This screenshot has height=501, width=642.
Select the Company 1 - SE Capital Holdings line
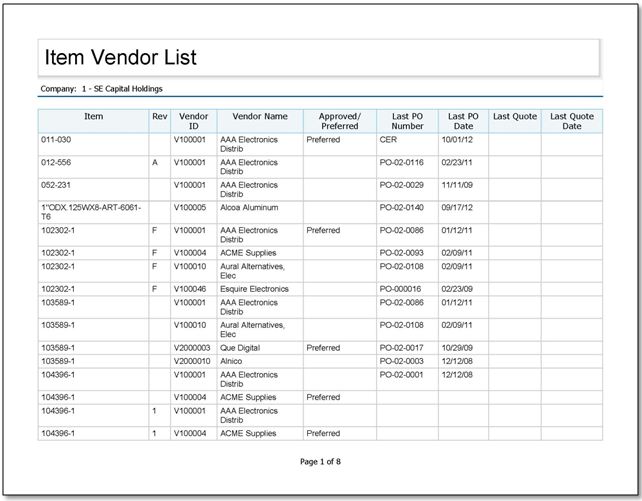point(101,89)
